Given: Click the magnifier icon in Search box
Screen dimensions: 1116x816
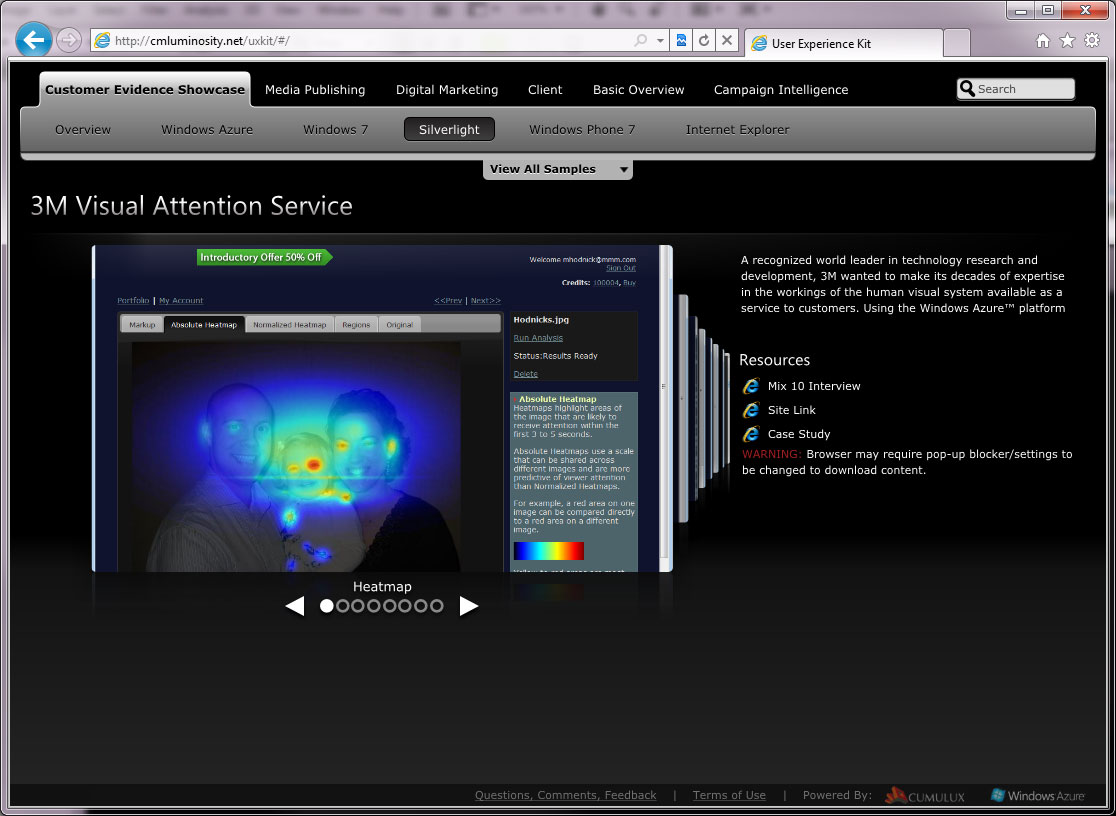Looking at the screenshot, I should pos(967,89).
